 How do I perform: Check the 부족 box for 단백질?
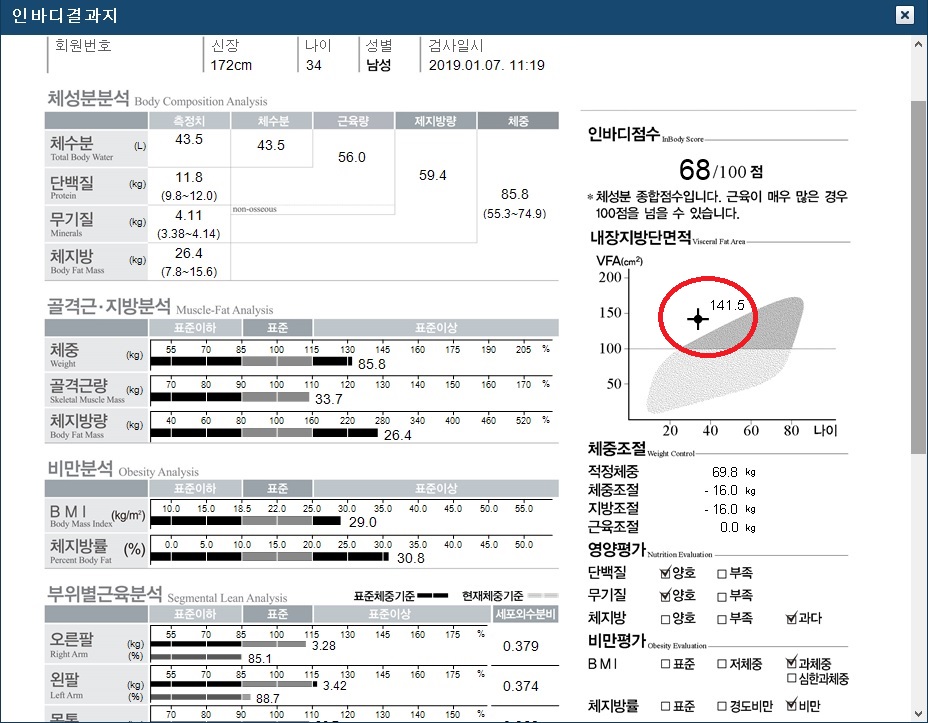tap(722, 574)
